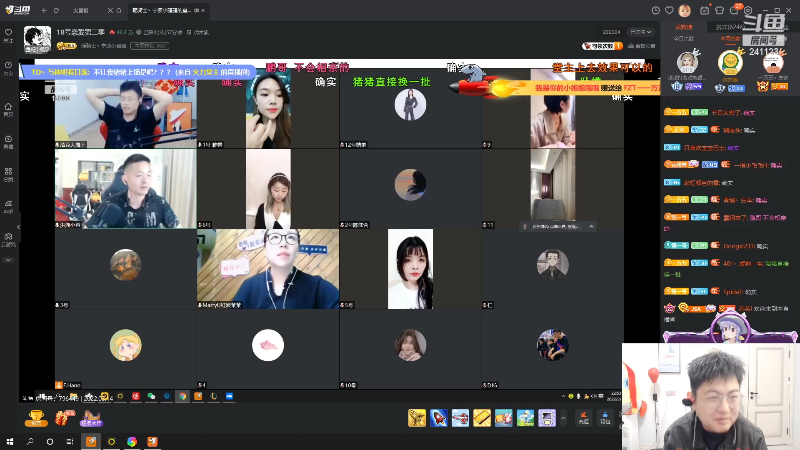Open the backpack button in gift bar
Viewport: 800px width, 450px height.
605,418
